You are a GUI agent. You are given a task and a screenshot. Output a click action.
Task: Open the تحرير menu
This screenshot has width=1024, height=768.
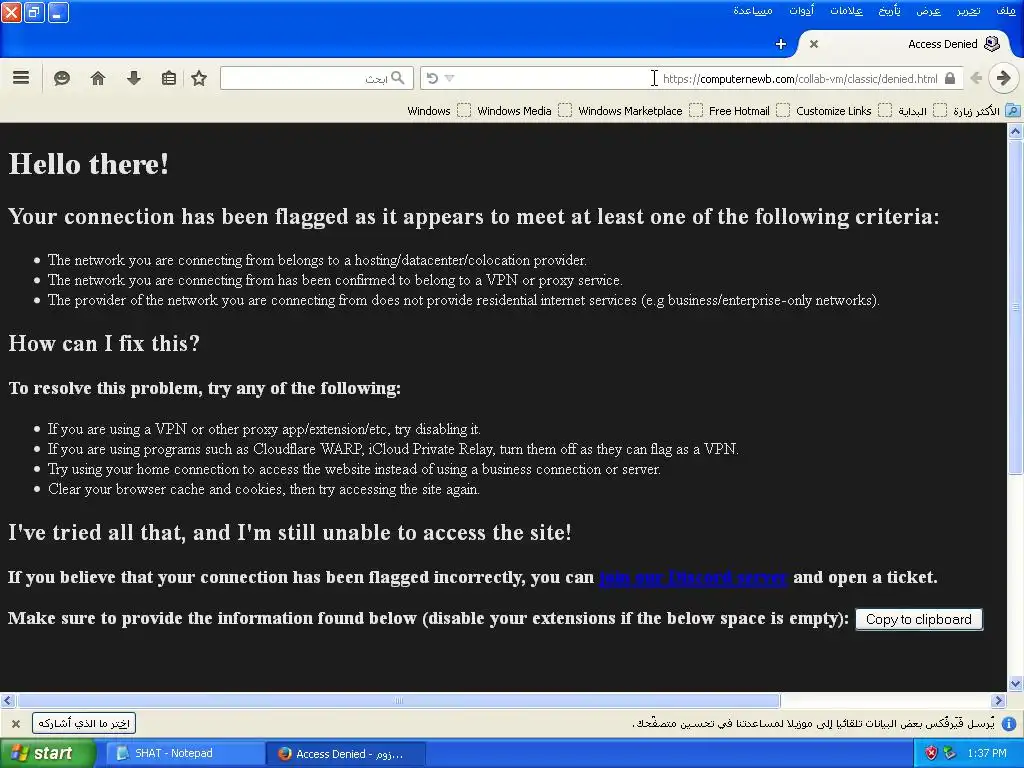click(968, 11)
